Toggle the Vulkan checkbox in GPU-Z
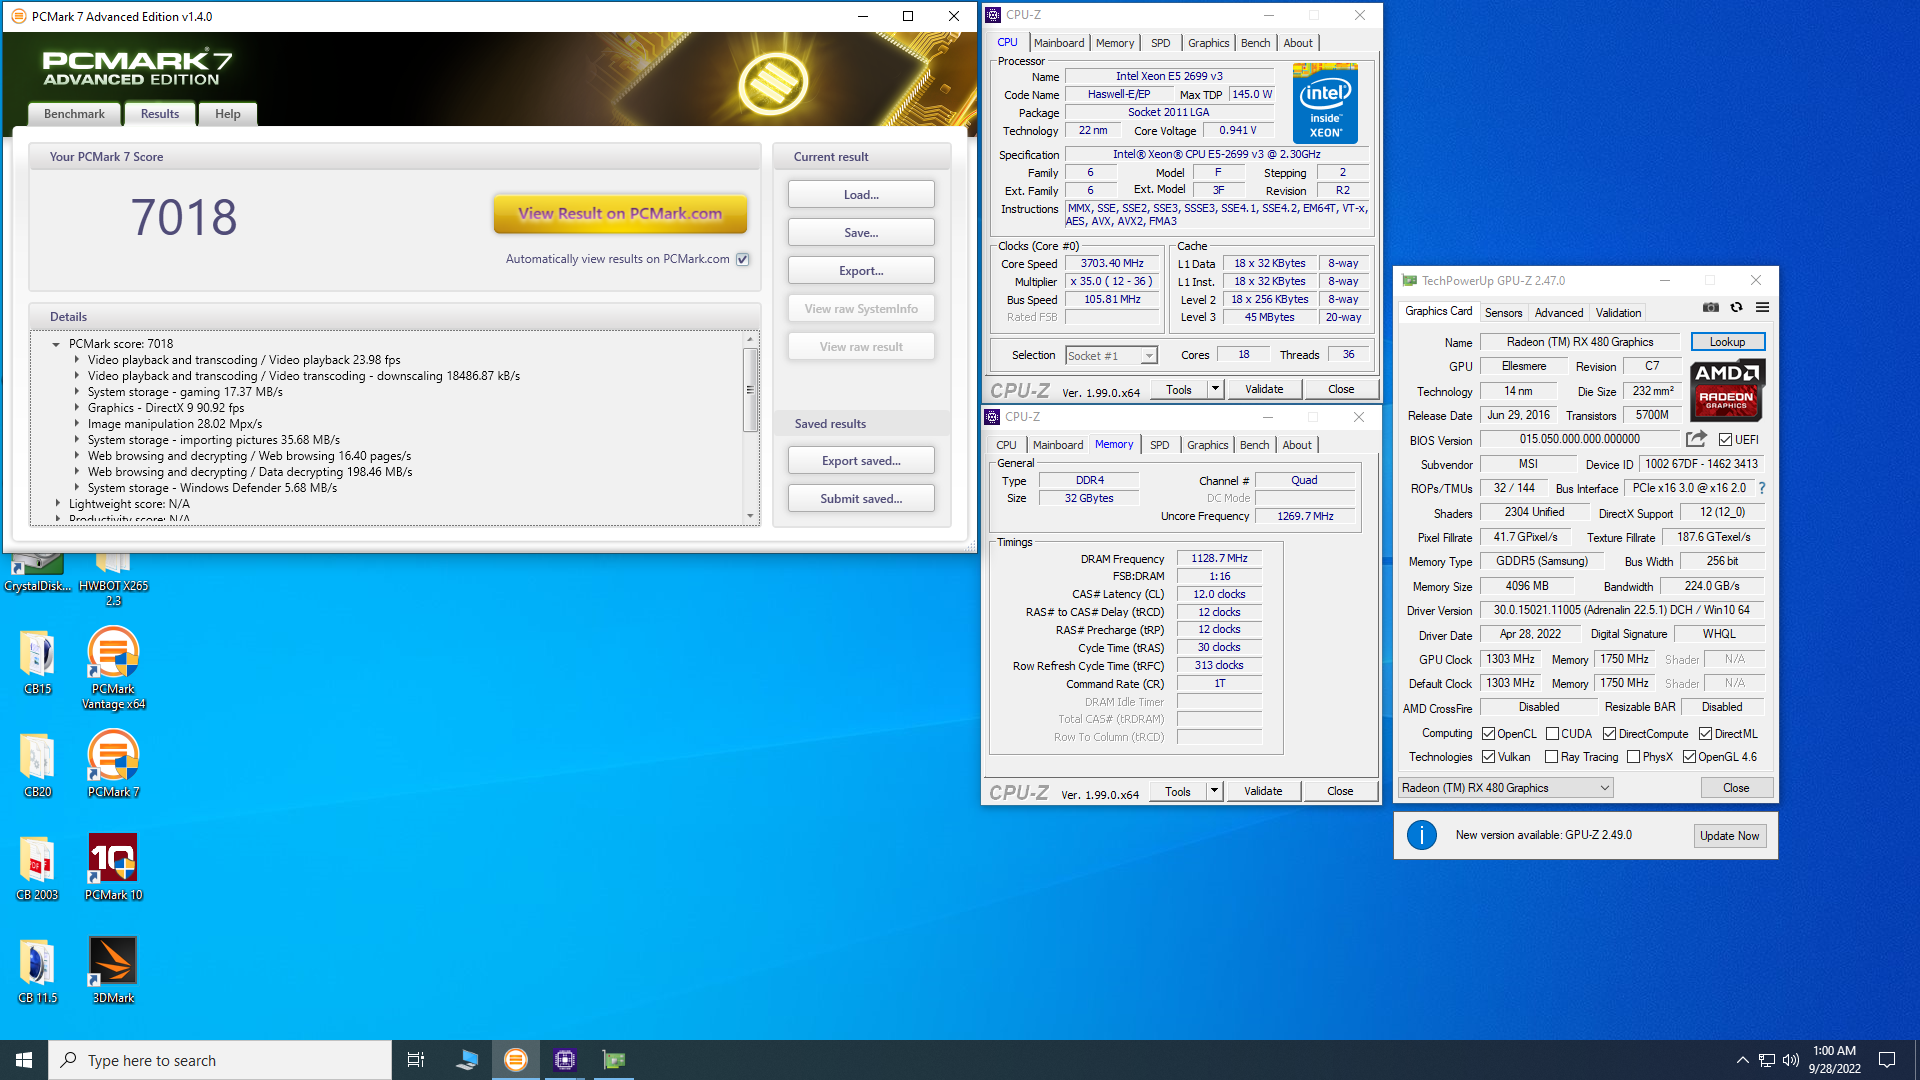The image size is (1920, 1080). 1489,757
